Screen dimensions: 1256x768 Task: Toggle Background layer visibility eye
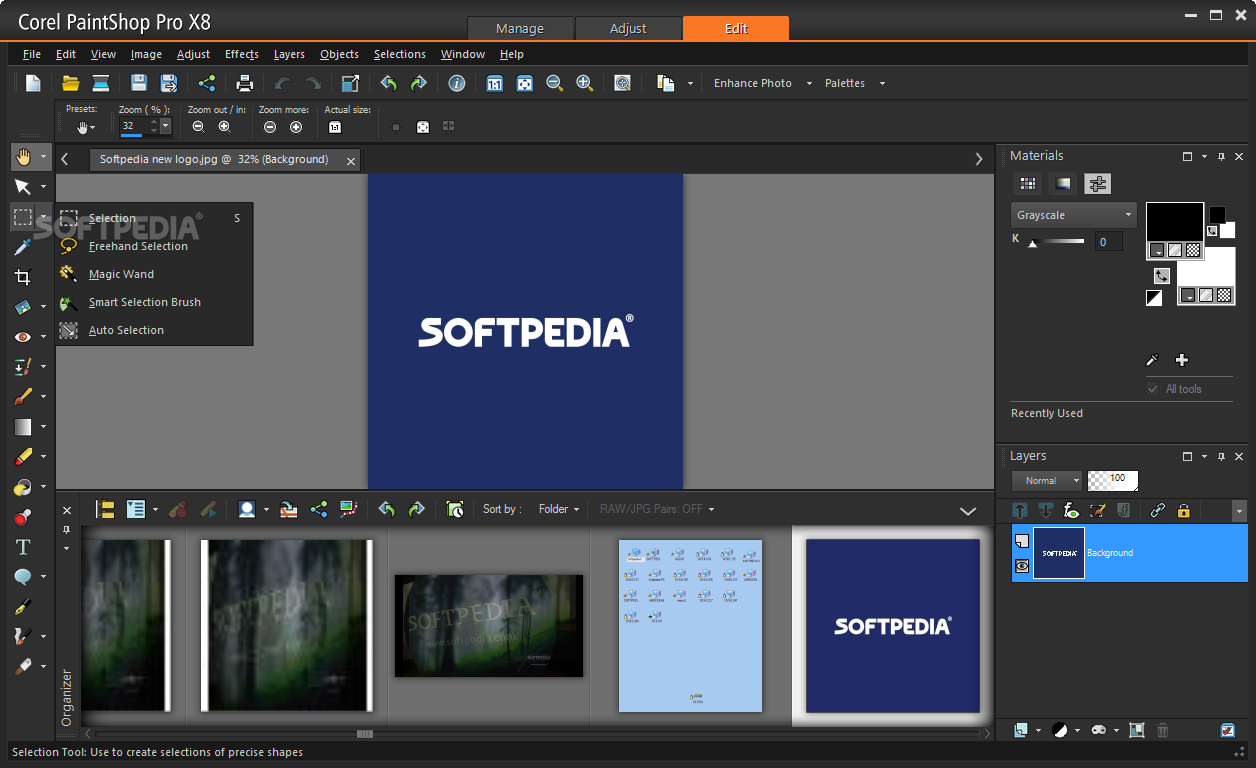[1022, 566]
